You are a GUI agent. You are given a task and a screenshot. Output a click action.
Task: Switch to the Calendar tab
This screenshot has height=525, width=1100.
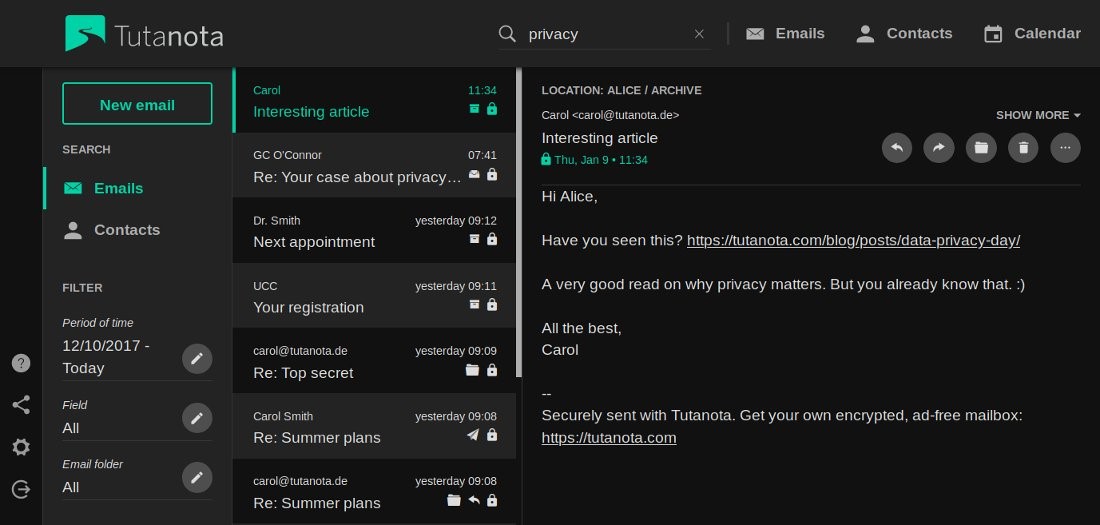point(1032,34)
